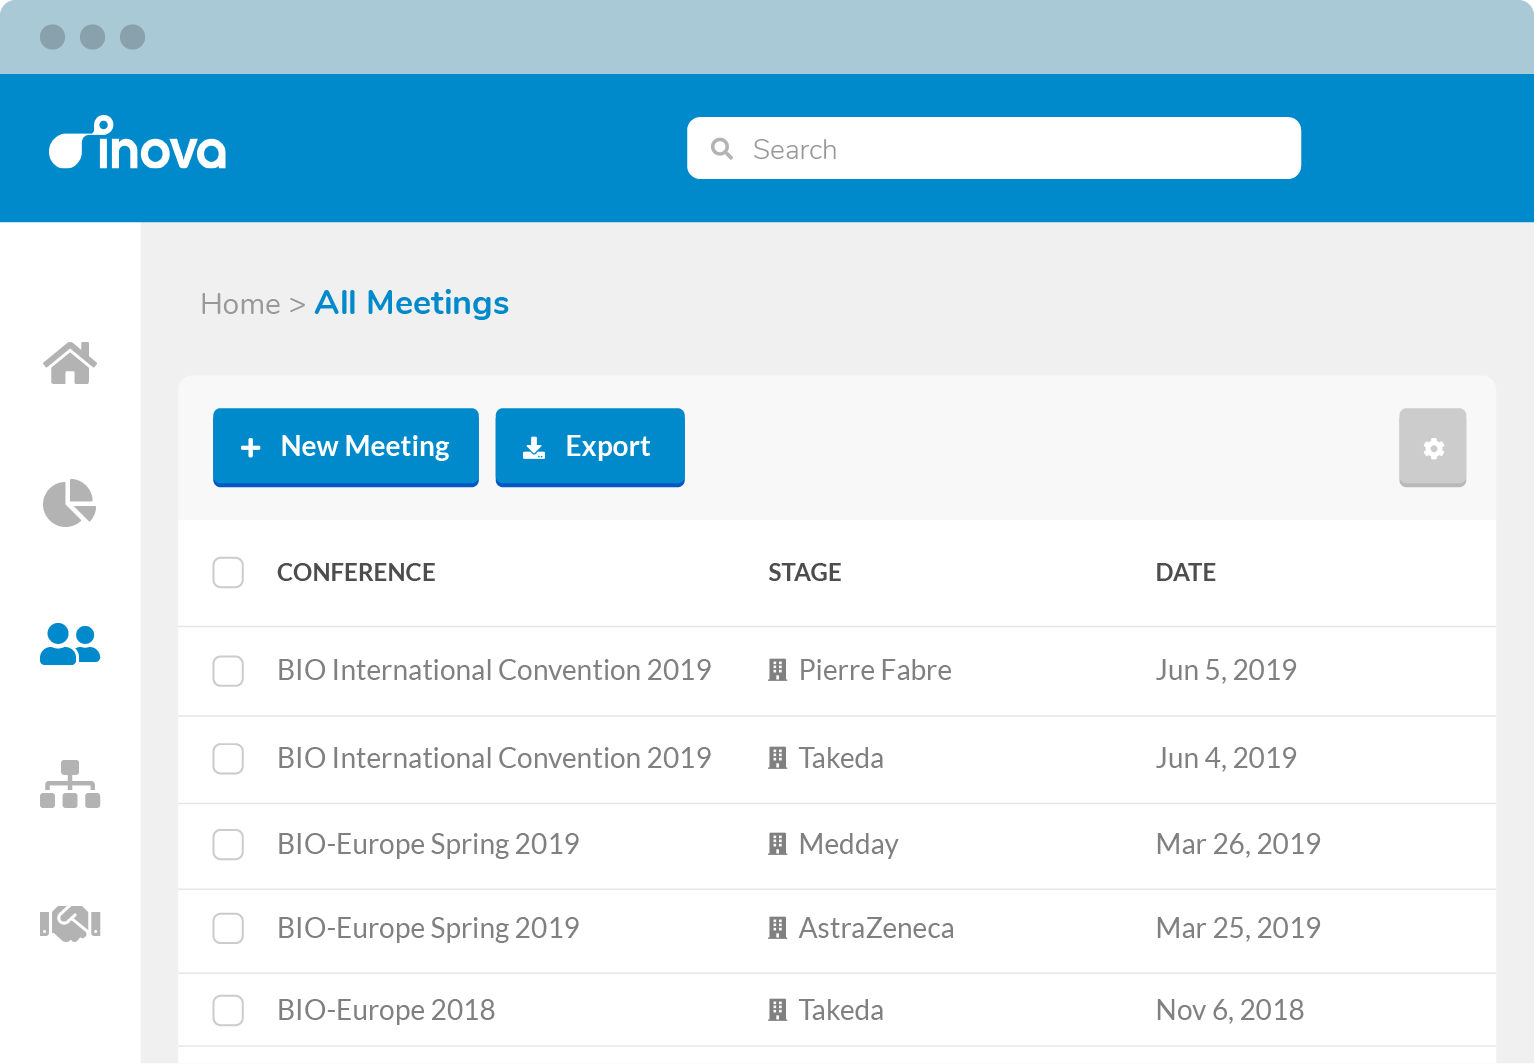Click Takeda in the Nov 6, 2018 row
The height and width of the screenshot is (1064, 1534).
[x=841, y=1010]
